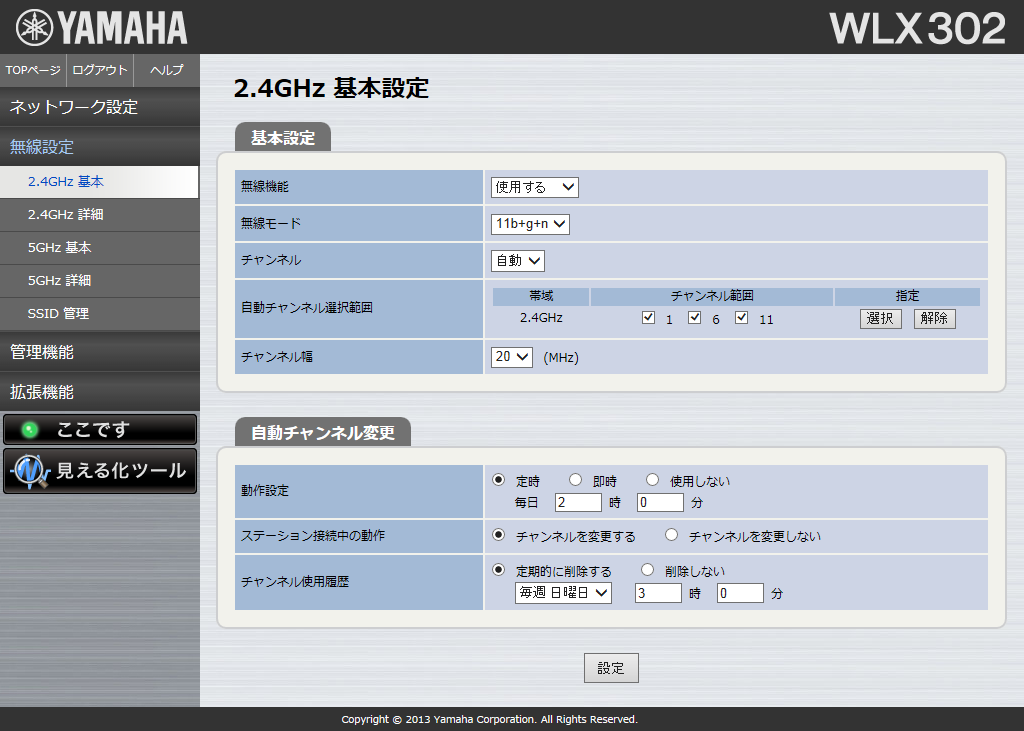Toggle channel 11 checkbox

[x=742, y=318]
